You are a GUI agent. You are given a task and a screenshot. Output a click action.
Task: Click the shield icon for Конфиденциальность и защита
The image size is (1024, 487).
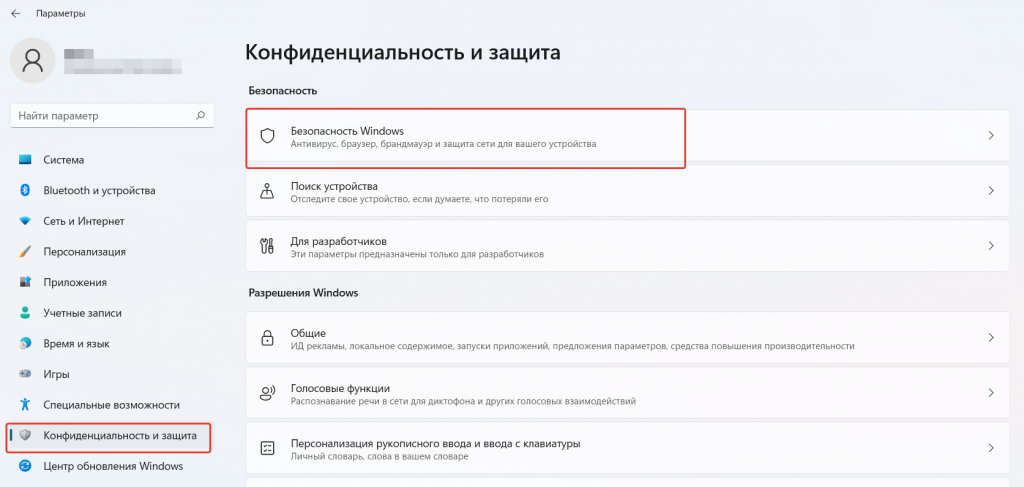pos(25,435)
